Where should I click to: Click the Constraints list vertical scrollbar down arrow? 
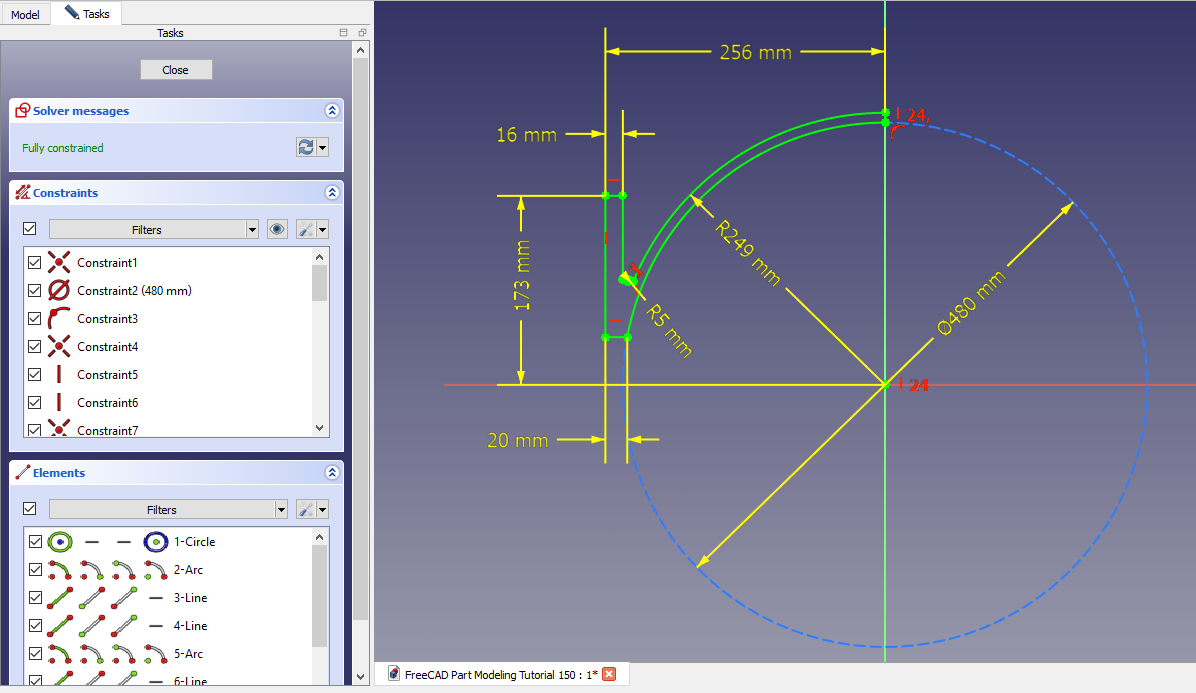tap(320, 427)
